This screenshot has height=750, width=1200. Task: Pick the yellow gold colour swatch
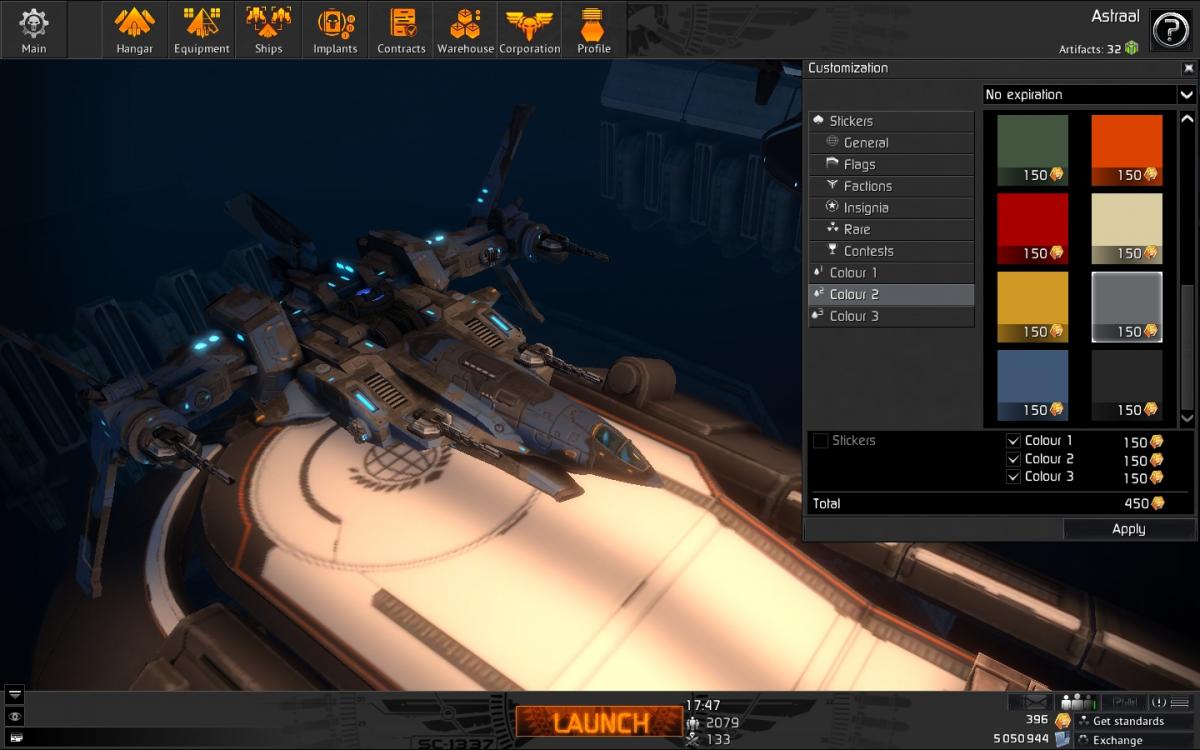pos(1032,307)
